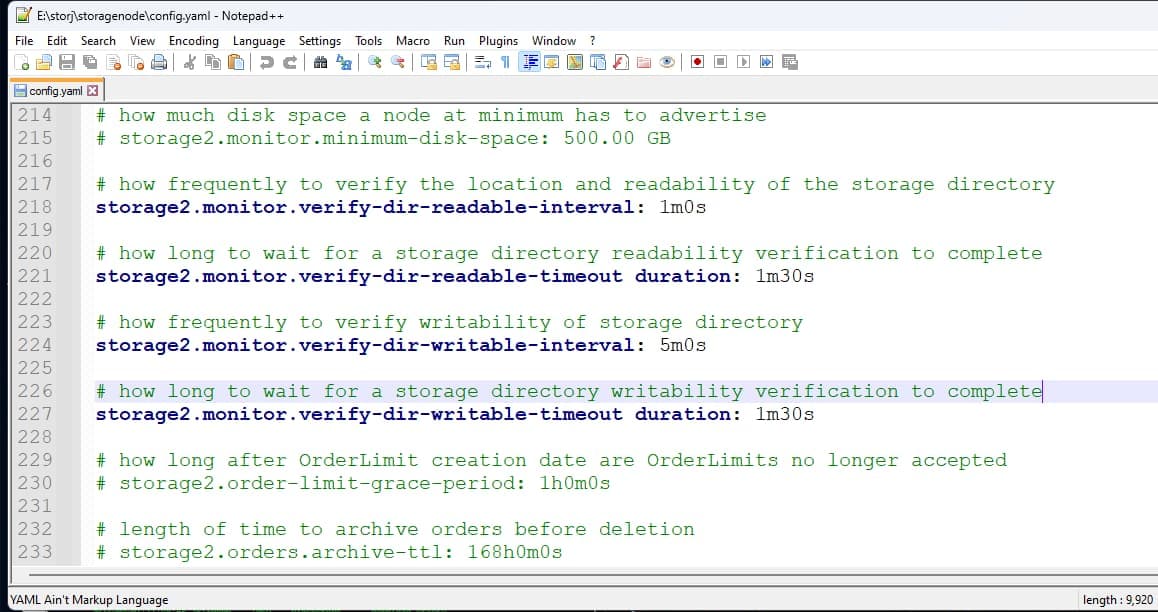Click comment 'storage2.order-limit-grace-period: 1h0m0s'
The image size is (1158, 612).
click(364, 484)
